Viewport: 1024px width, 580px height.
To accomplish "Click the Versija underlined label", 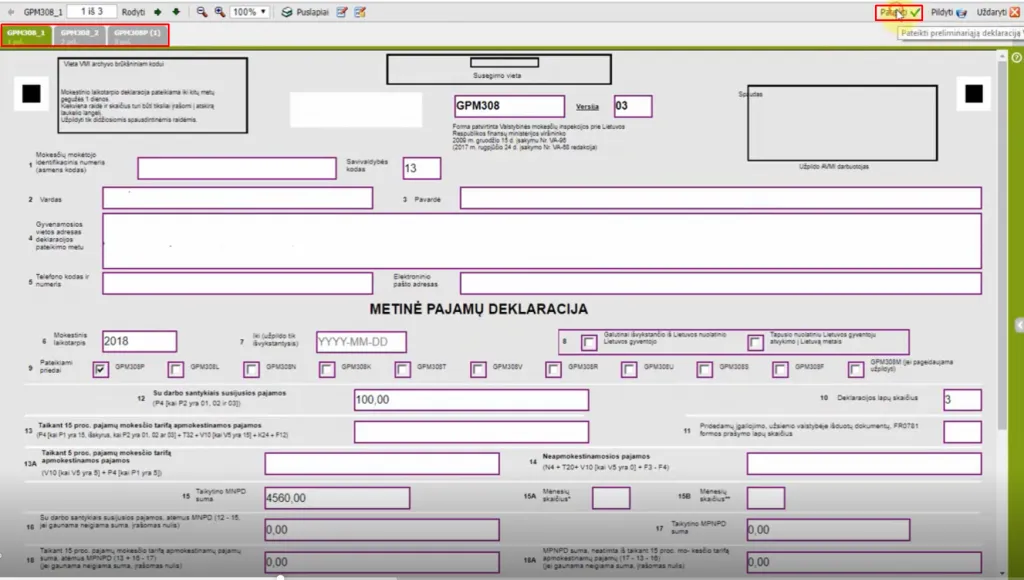I will click(587, 106).
